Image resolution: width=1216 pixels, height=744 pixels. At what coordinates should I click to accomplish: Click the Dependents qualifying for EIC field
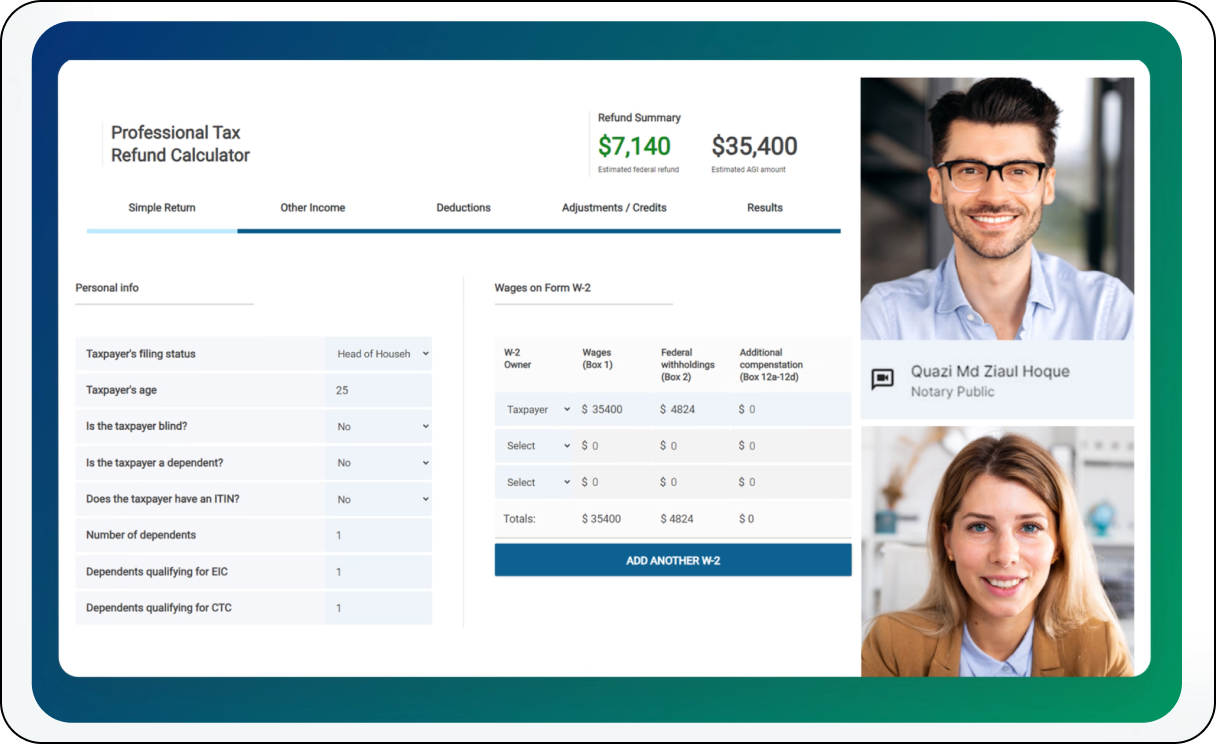click(379, 572)
